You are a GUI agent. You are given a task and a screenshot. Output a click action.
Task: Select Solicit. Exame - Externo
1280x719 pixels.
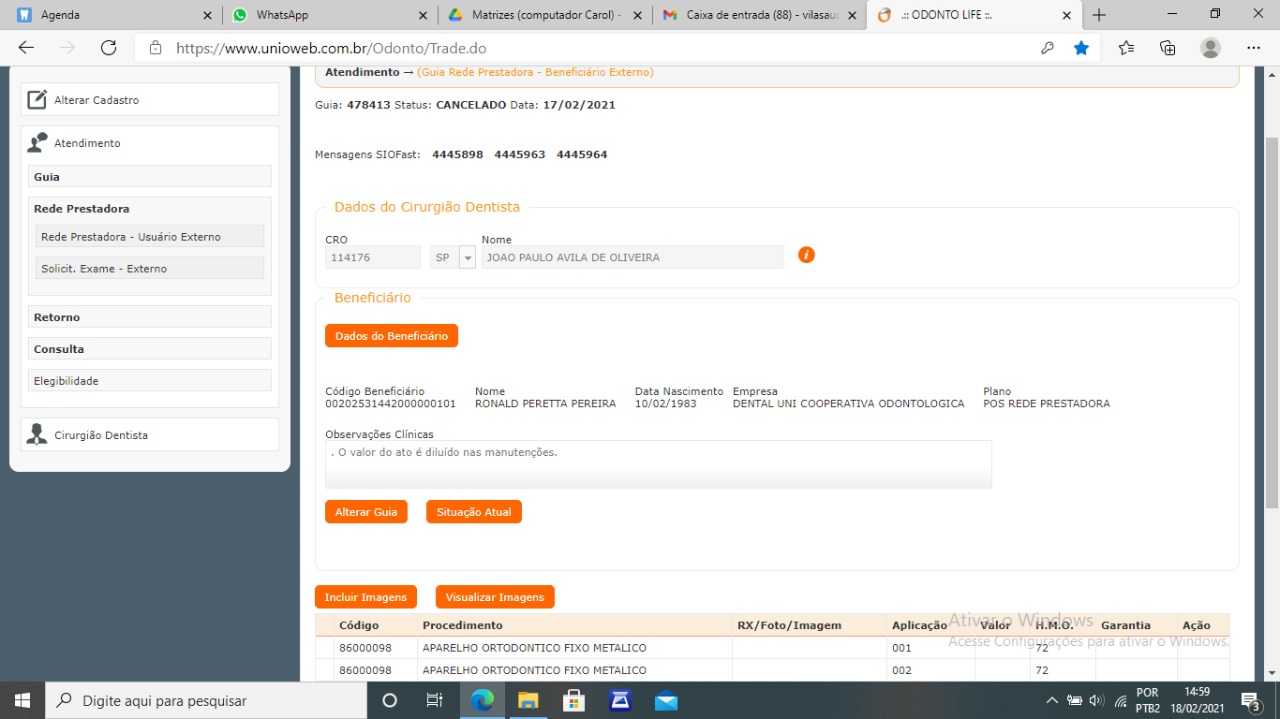pos(150,268)
